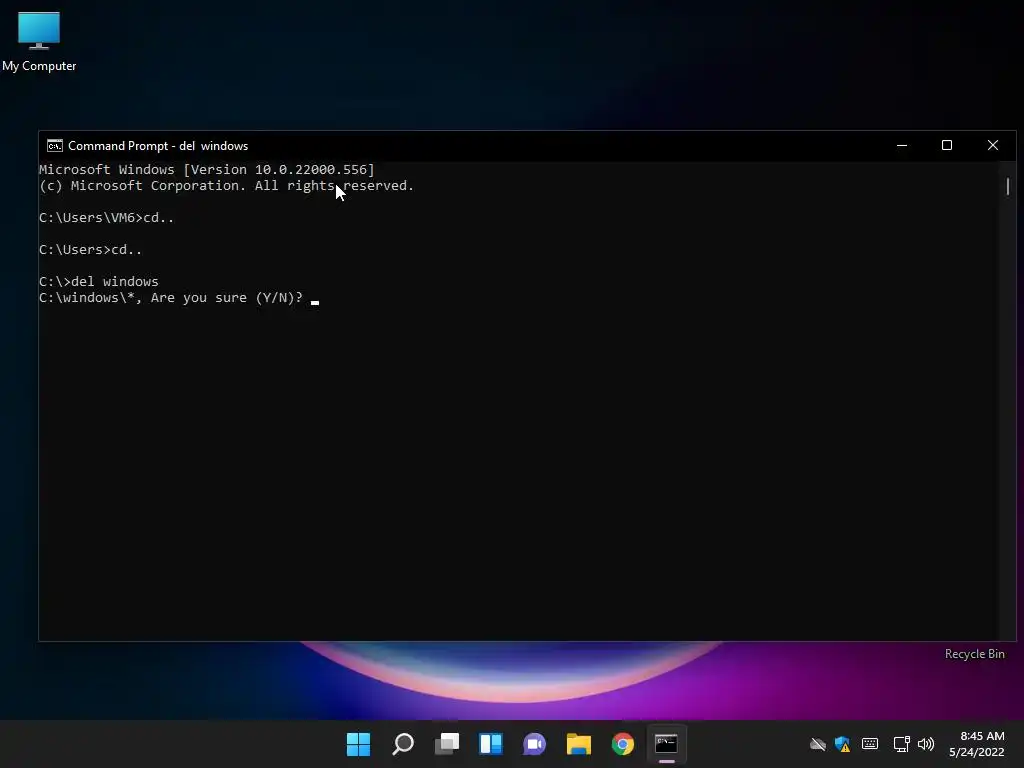Select the Recycle Bin desktop label
Viewport: 1024px width, 768px height.
point(974,654)
